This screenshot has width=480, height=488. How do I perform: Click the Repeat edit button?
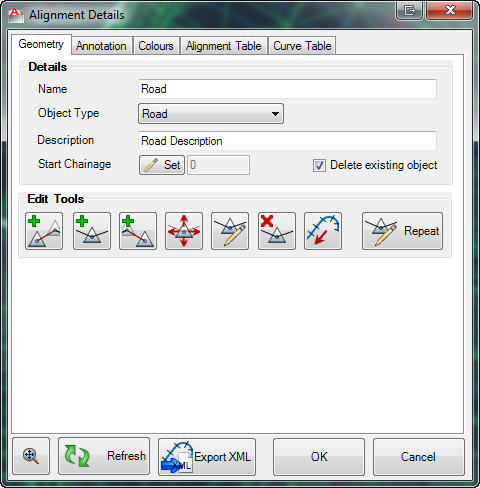(x=402, y=231)
